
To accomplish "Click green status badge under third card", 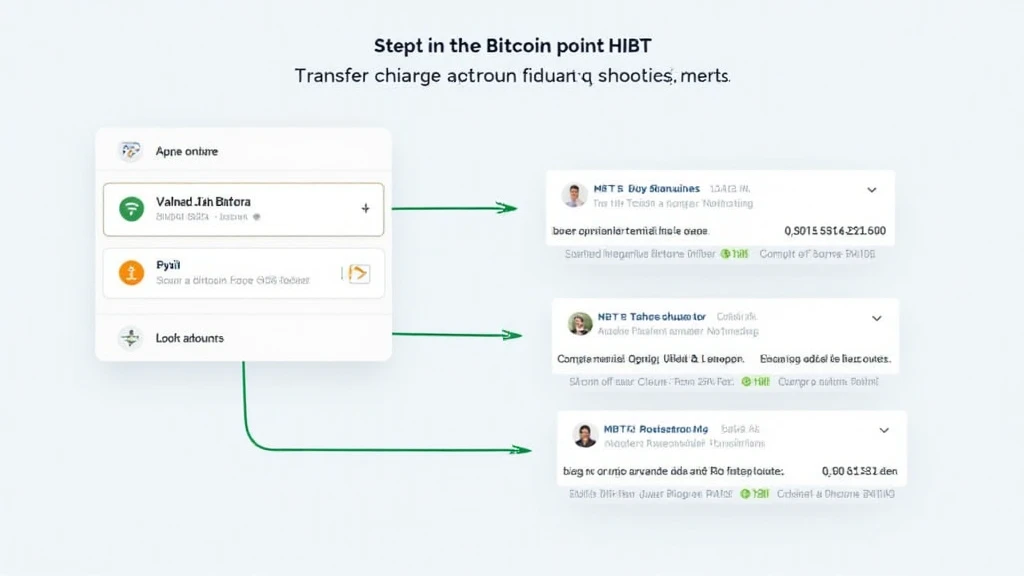I will point(755,494).
